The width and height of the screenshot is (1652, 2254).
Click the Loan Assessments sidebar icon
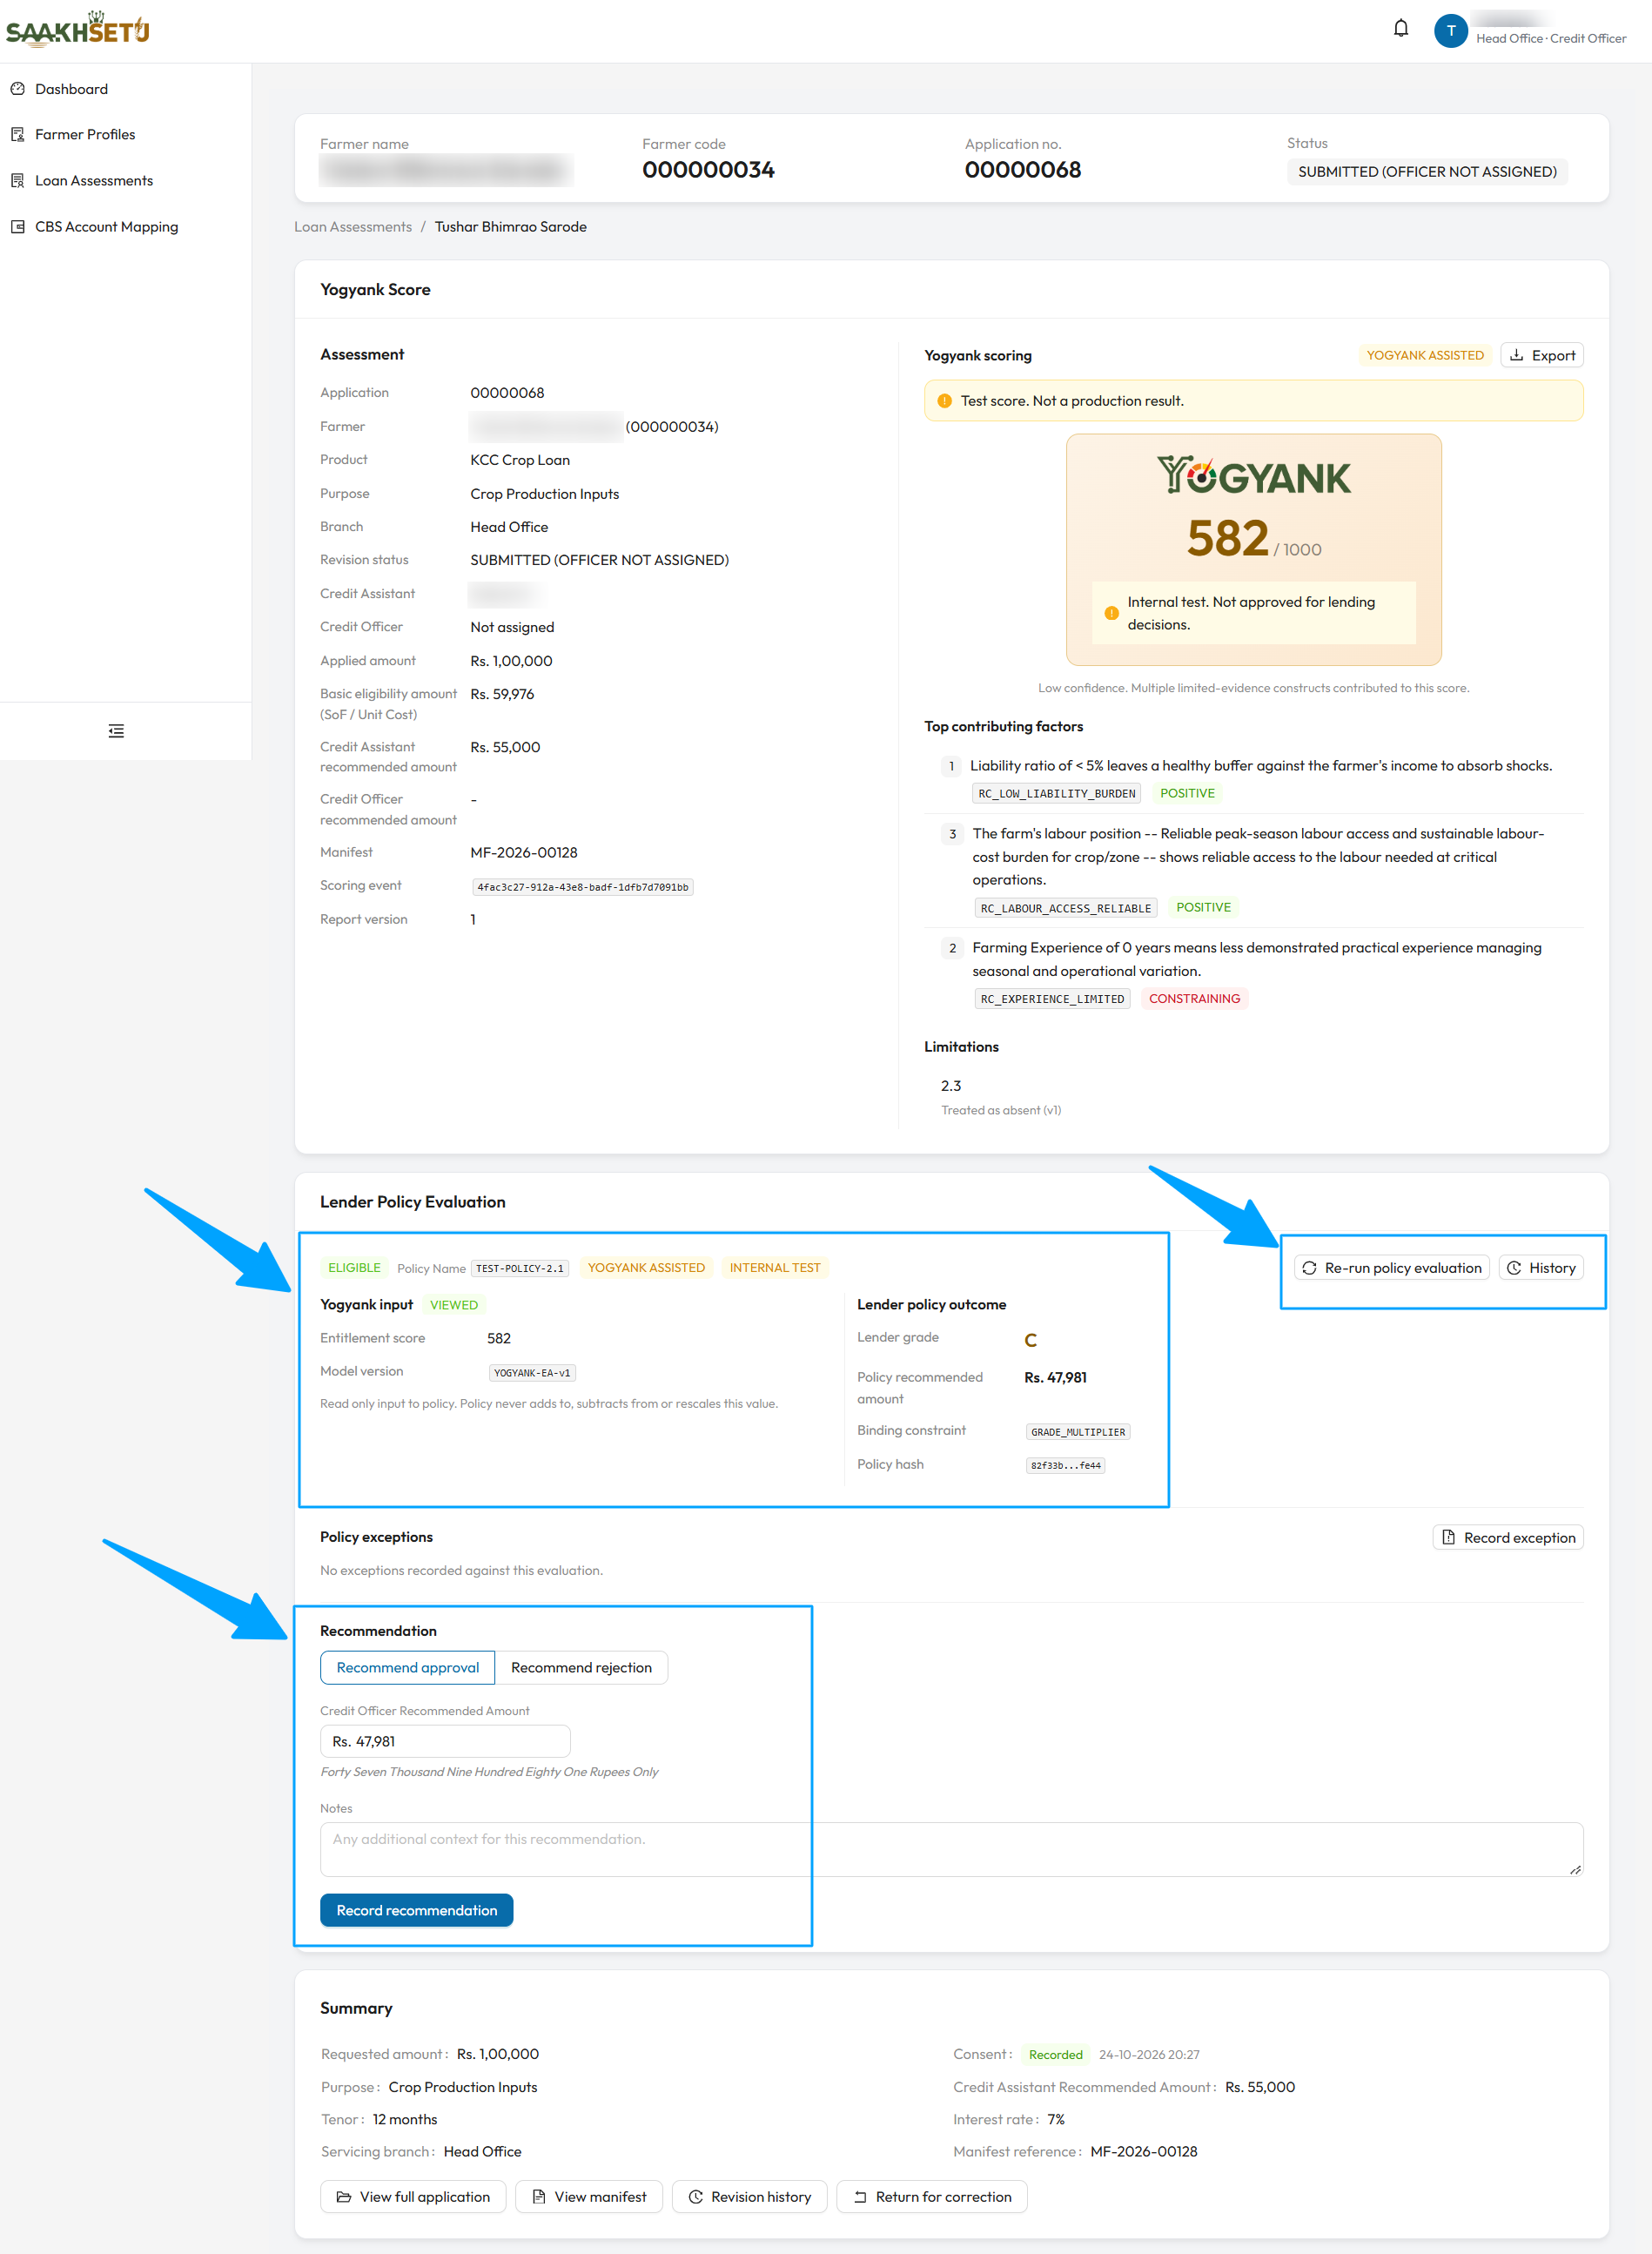click(x=17, y=181)
